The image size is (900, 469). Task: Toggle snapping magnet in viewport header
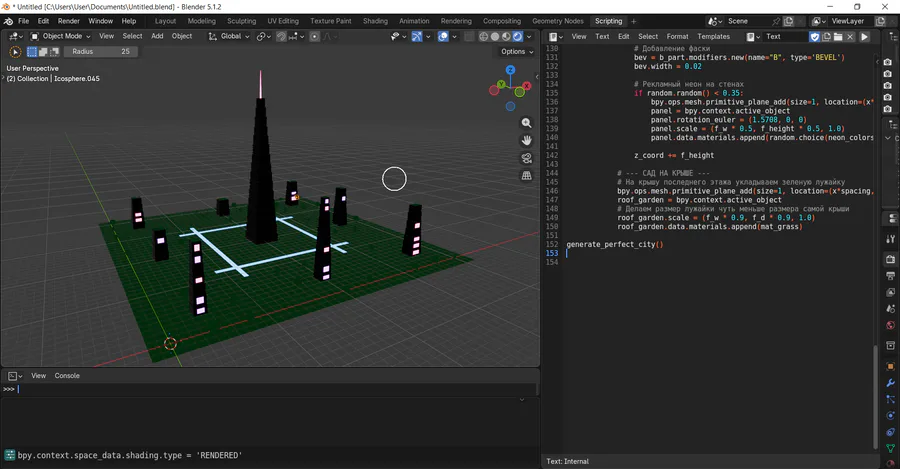[281, 36]
